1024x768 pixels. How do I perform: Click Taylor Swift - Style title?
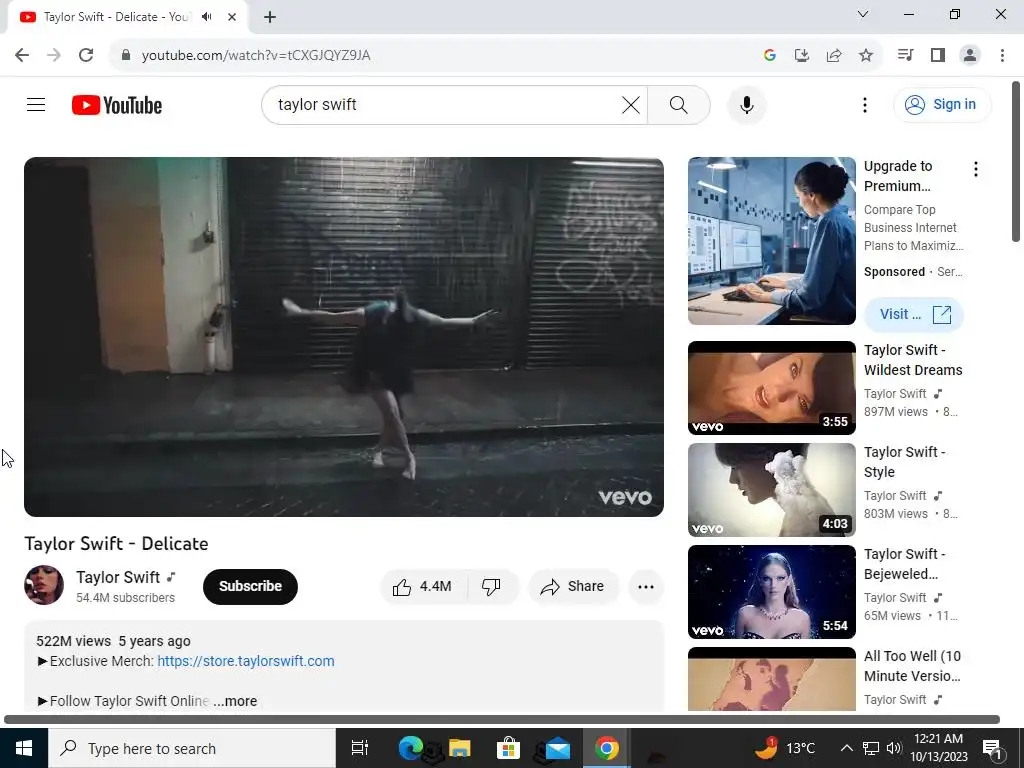[x=904, y=462]
